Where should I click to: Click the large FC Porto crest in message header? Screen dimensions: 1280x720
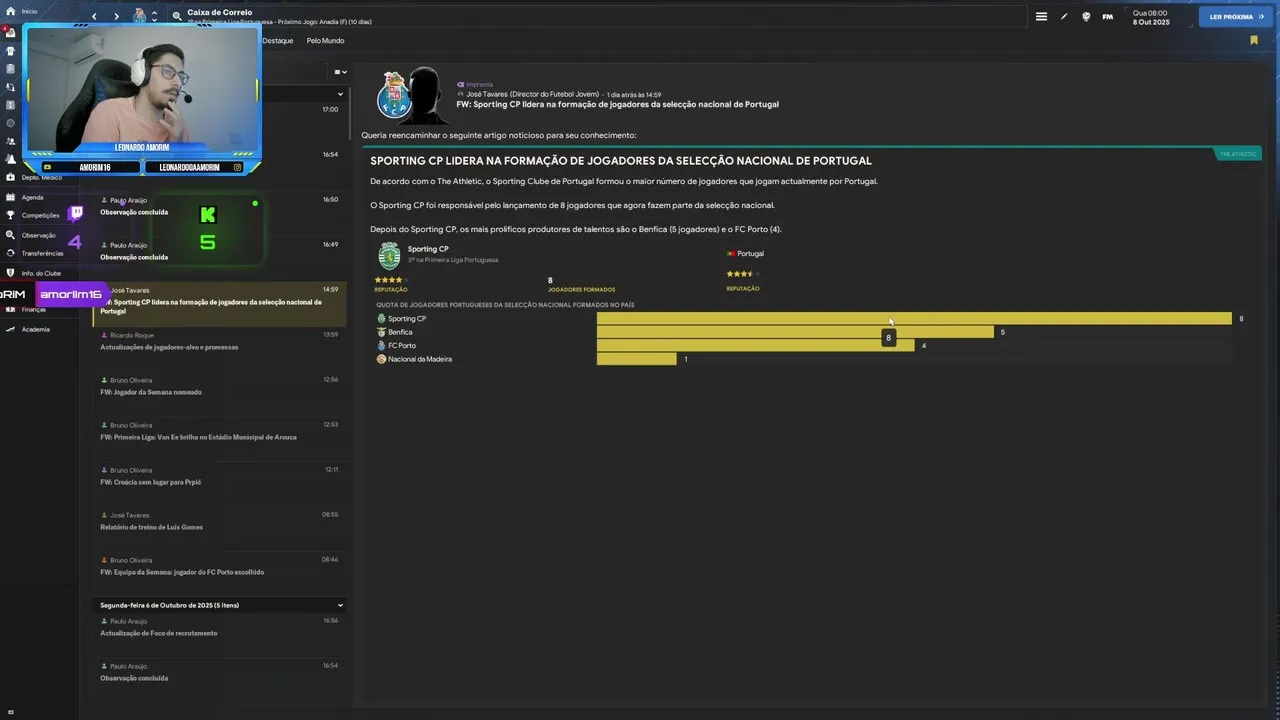tap(395, 95)
